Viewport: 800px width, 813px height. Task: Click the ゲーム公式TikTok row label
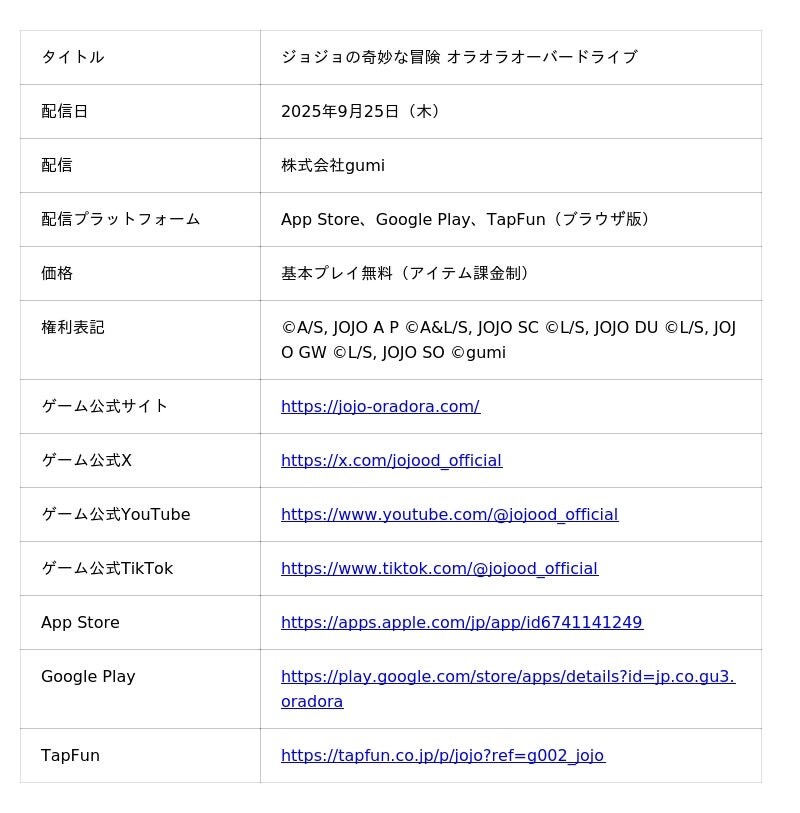(106, 568)
